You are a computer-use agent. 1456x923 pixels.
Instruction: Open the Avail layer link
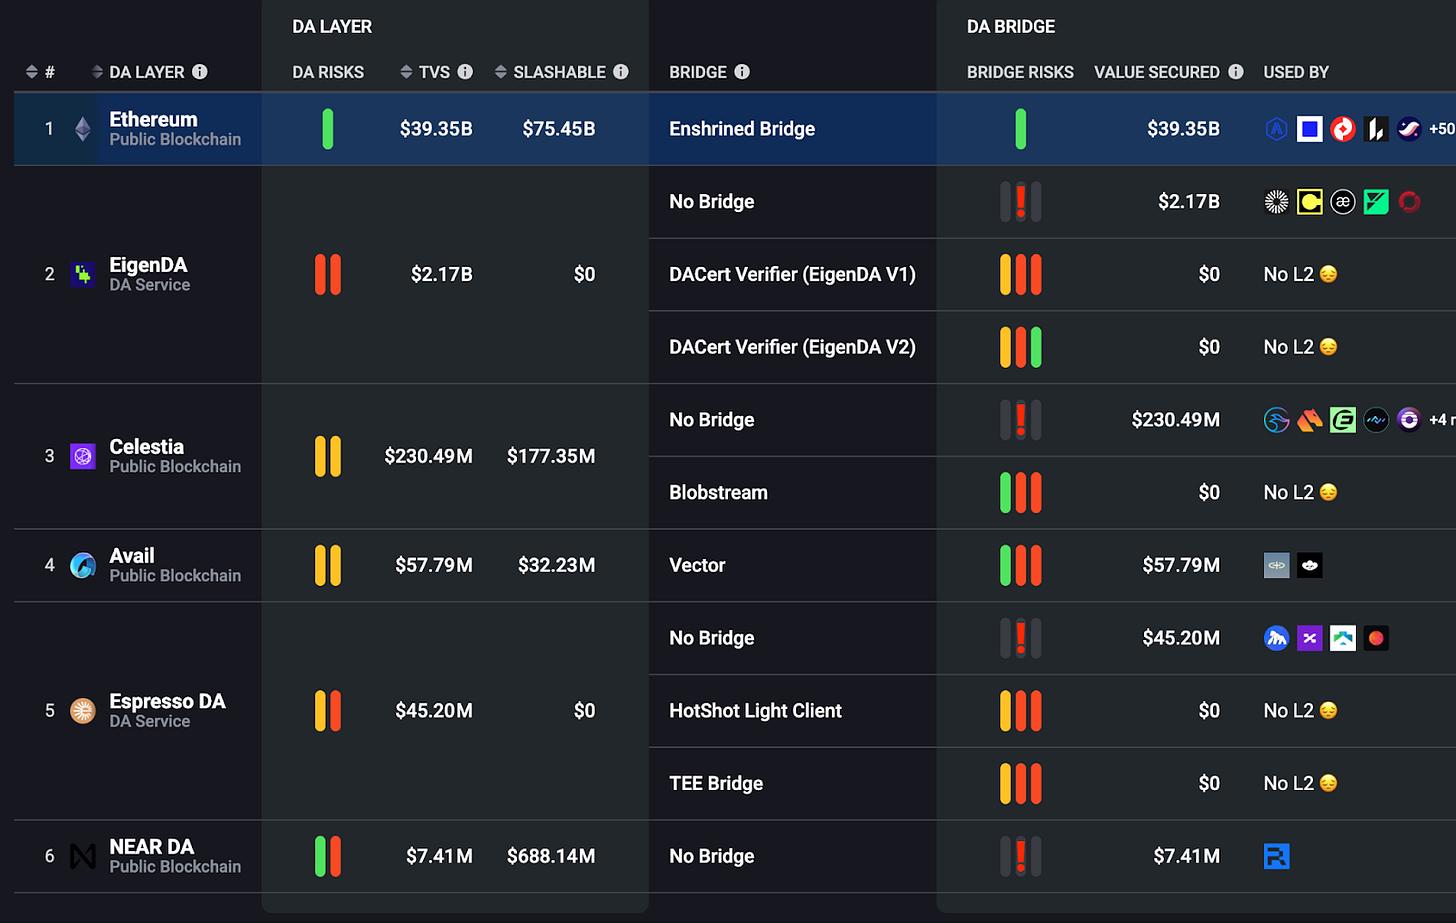pyautogui.click(x=132, y=556)
